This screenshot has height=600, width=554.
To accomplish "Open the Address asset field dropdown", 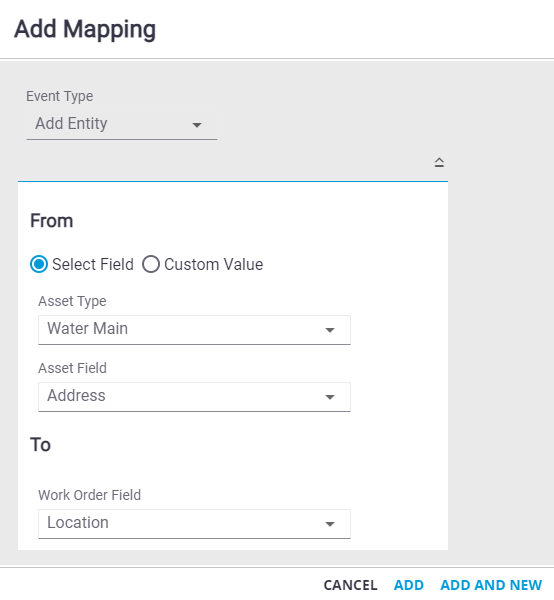I will point(194,397).
